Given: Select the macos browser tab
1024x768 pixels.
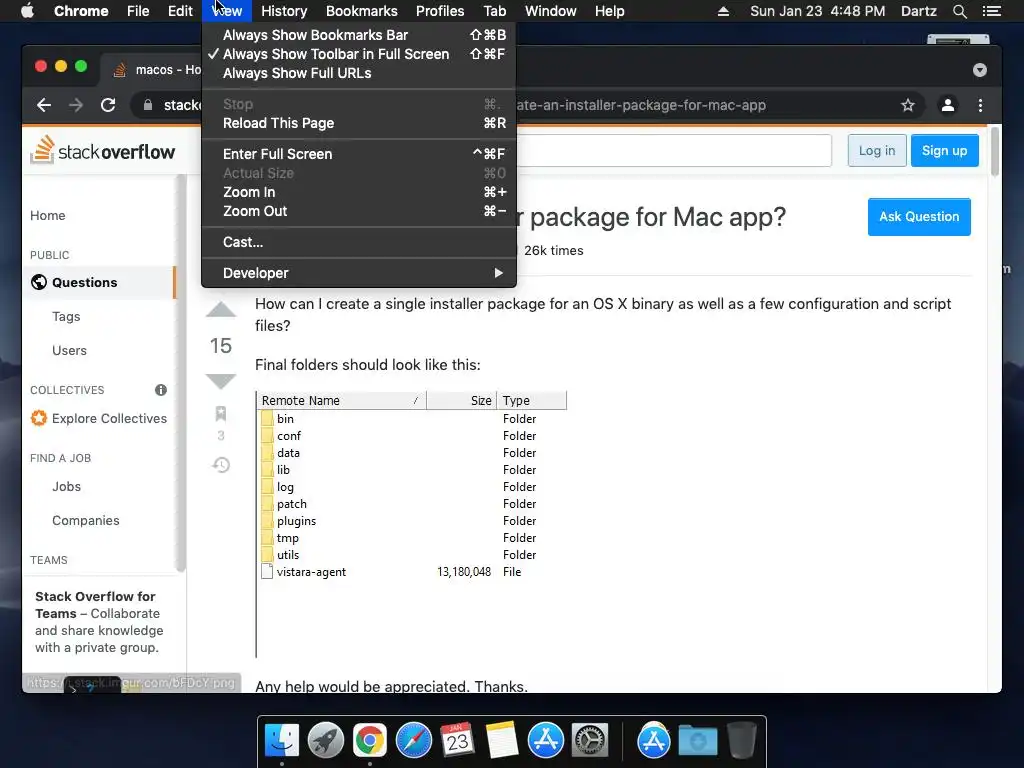Looking at the screenshot, I should [x=157, y=70].
